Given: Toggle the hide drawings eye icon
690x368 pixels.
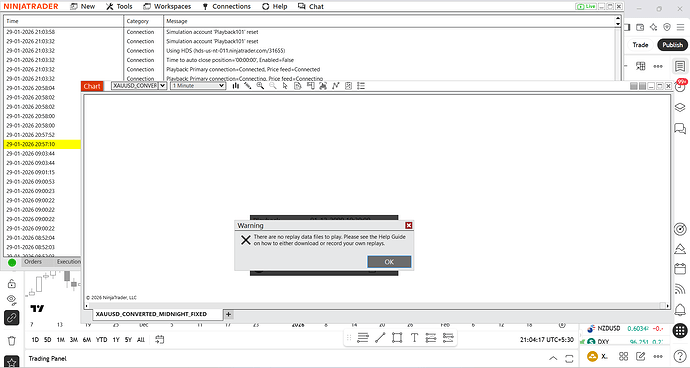Looking at the screenshot, I should [11, 300].
